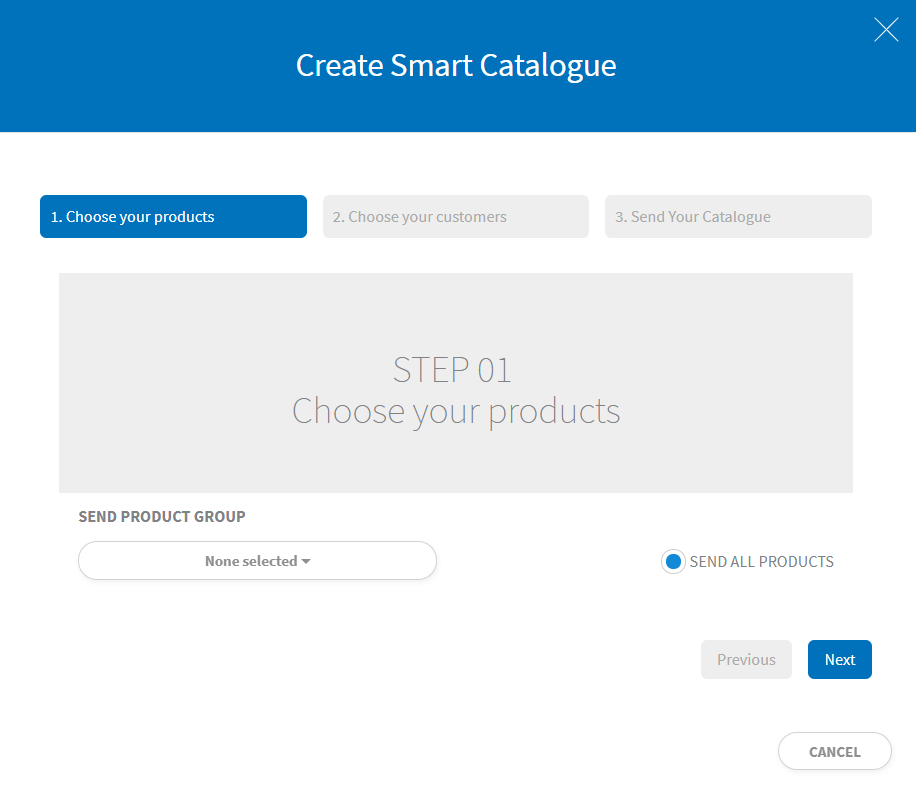Click the None selected text

click(251, 561)
